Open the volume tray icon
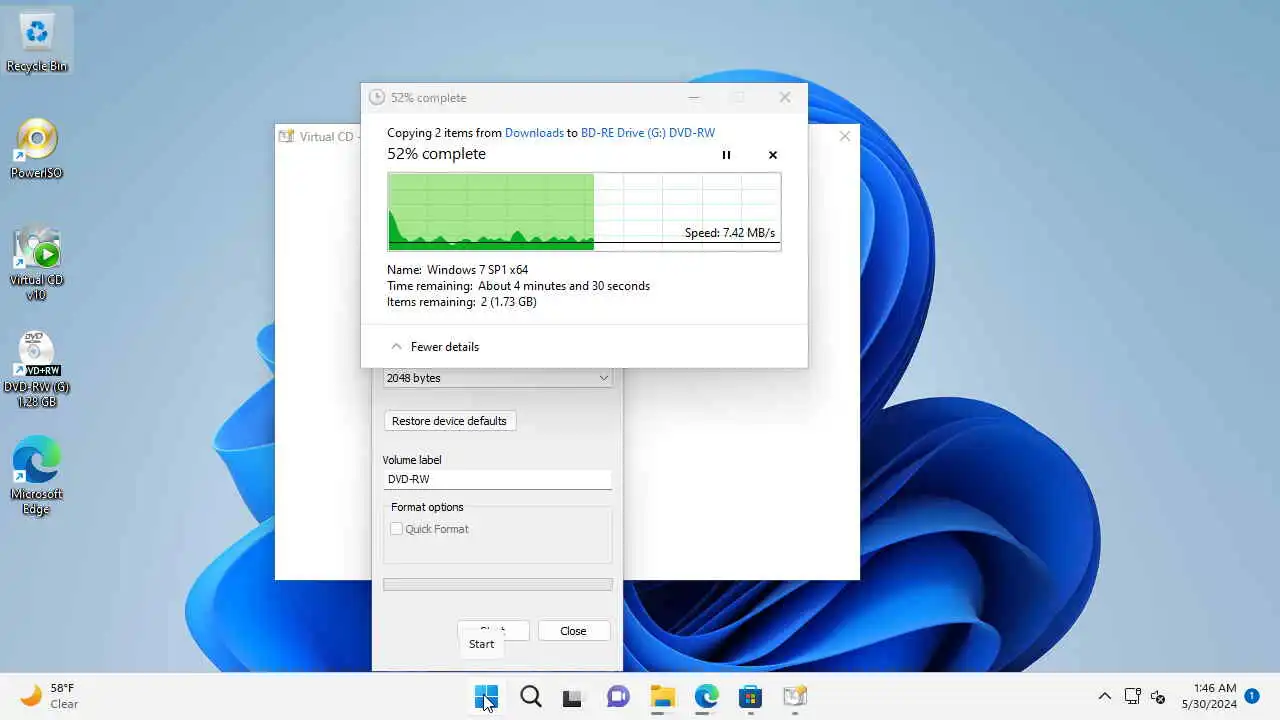This screenshot has width=1280, height=720. pos(1158,696)
